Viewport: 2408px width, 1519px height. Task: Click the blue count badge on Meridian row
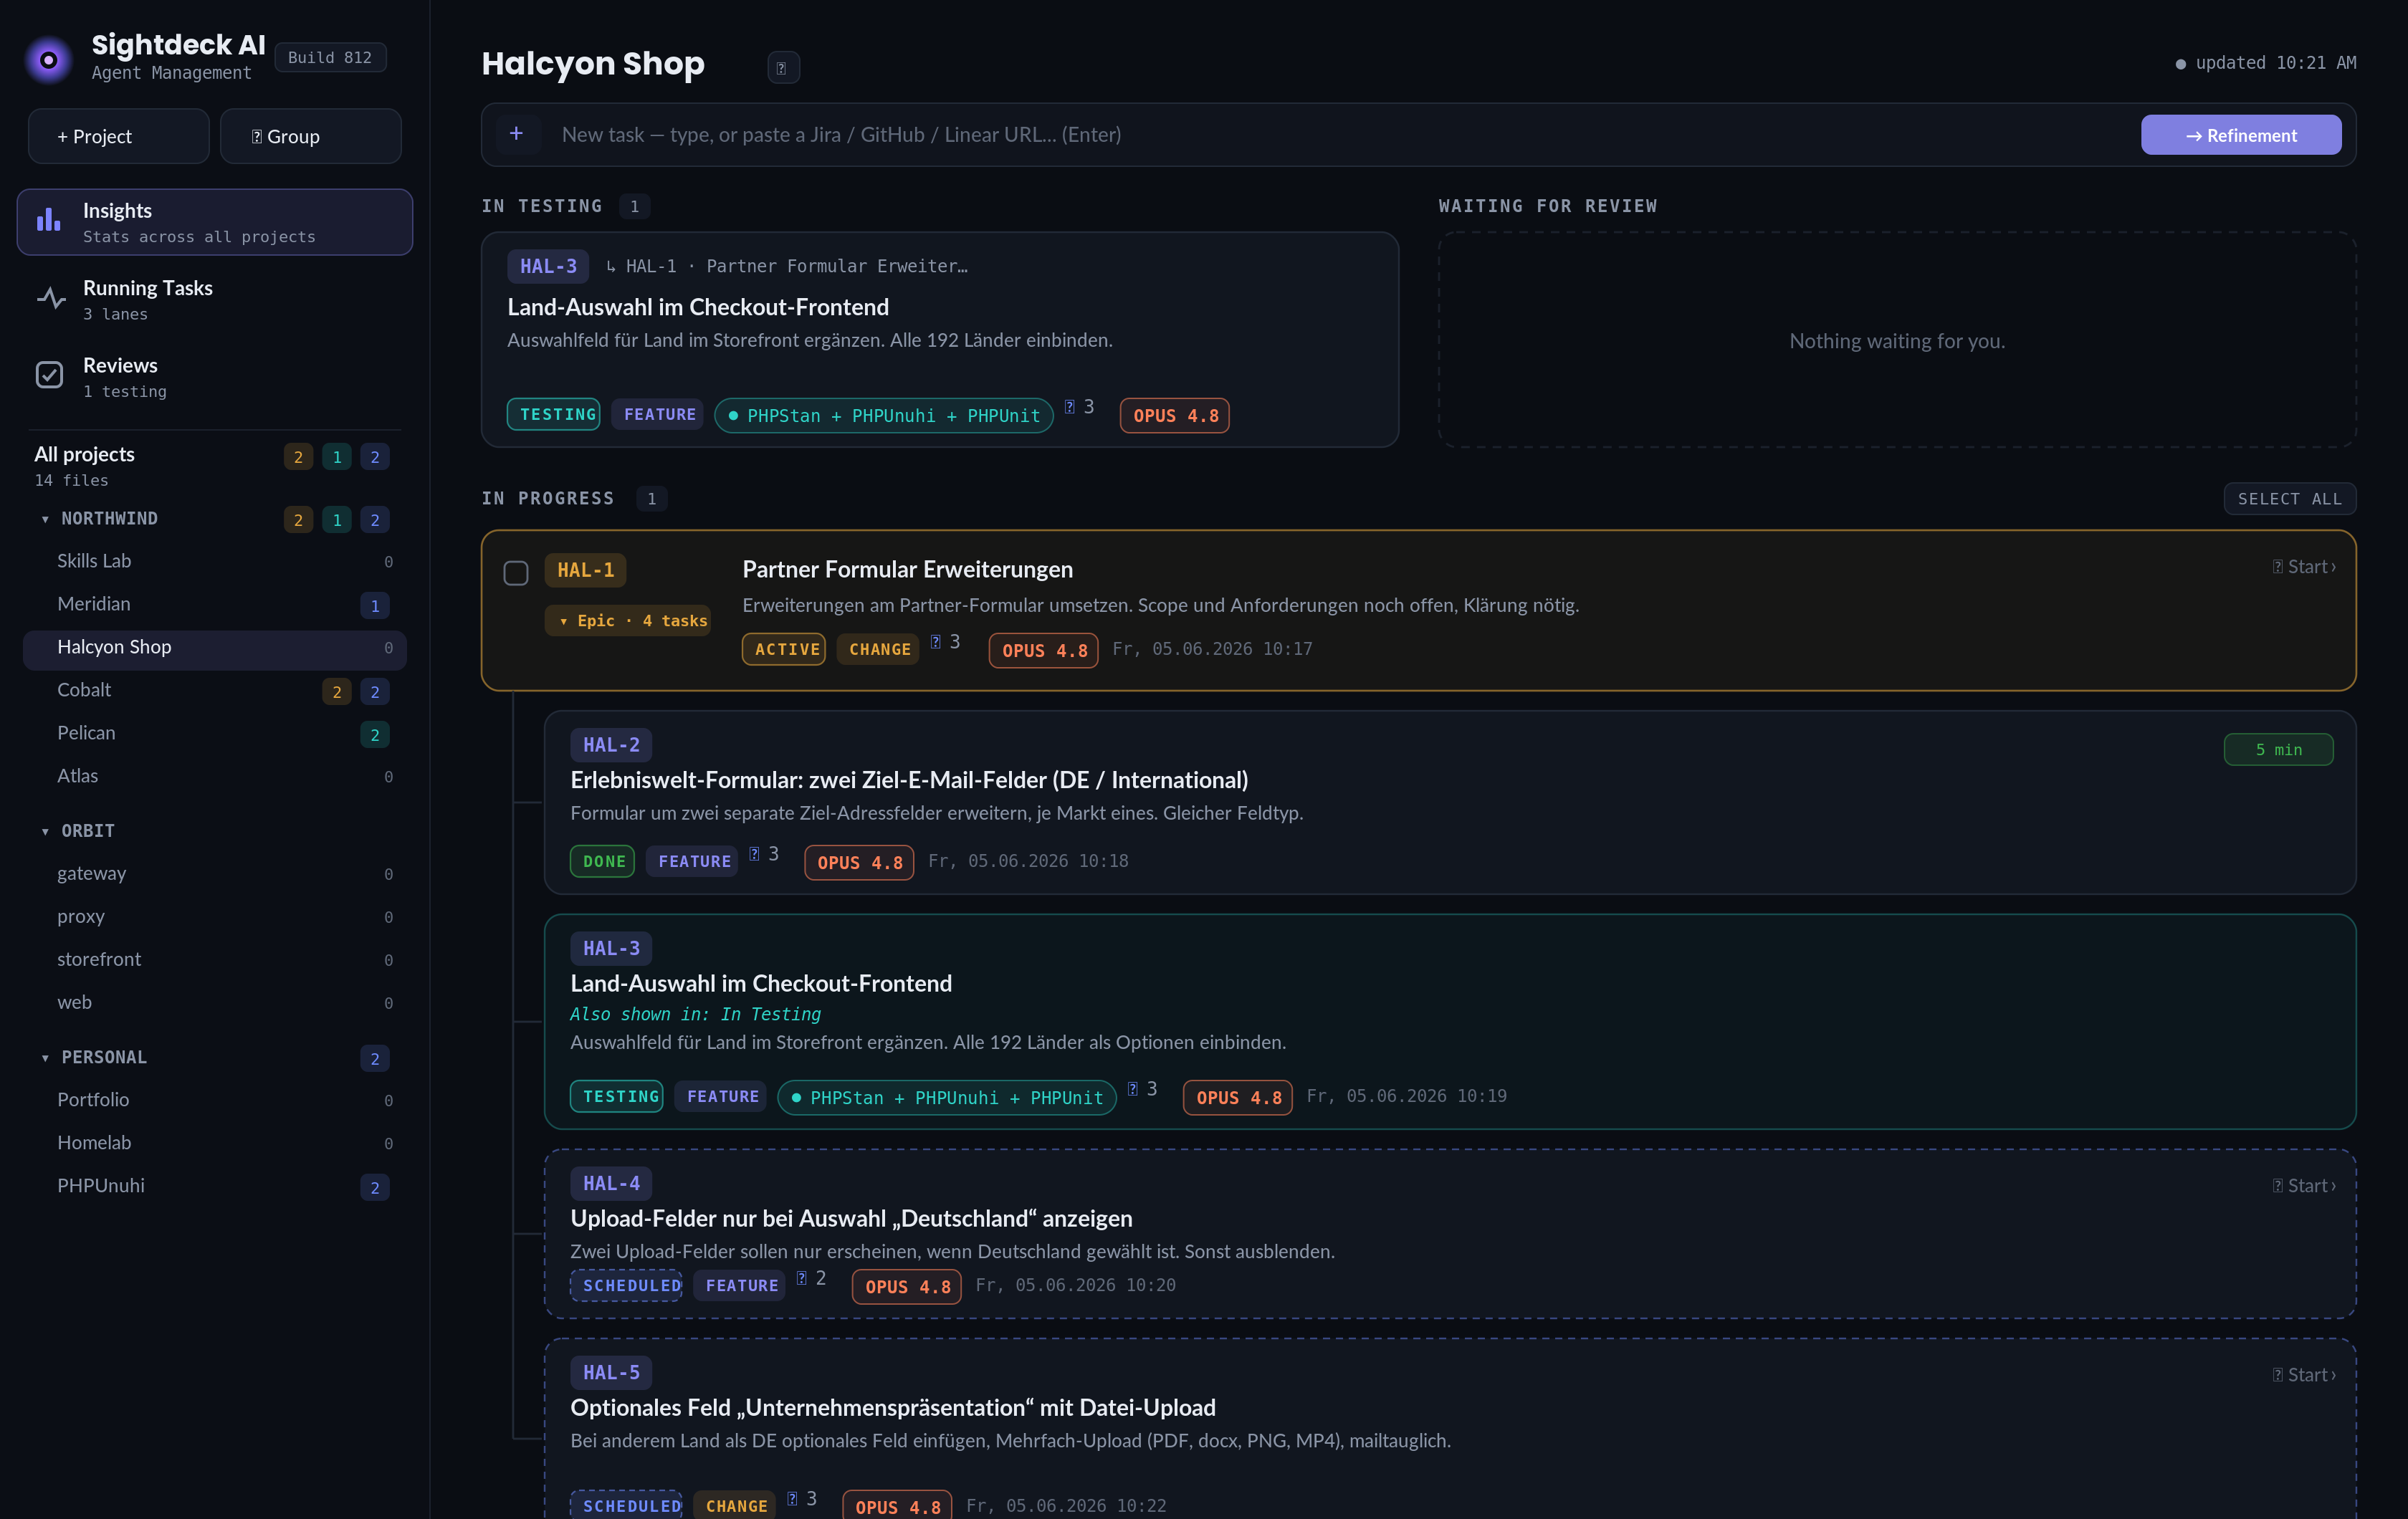tap(375, 606)
